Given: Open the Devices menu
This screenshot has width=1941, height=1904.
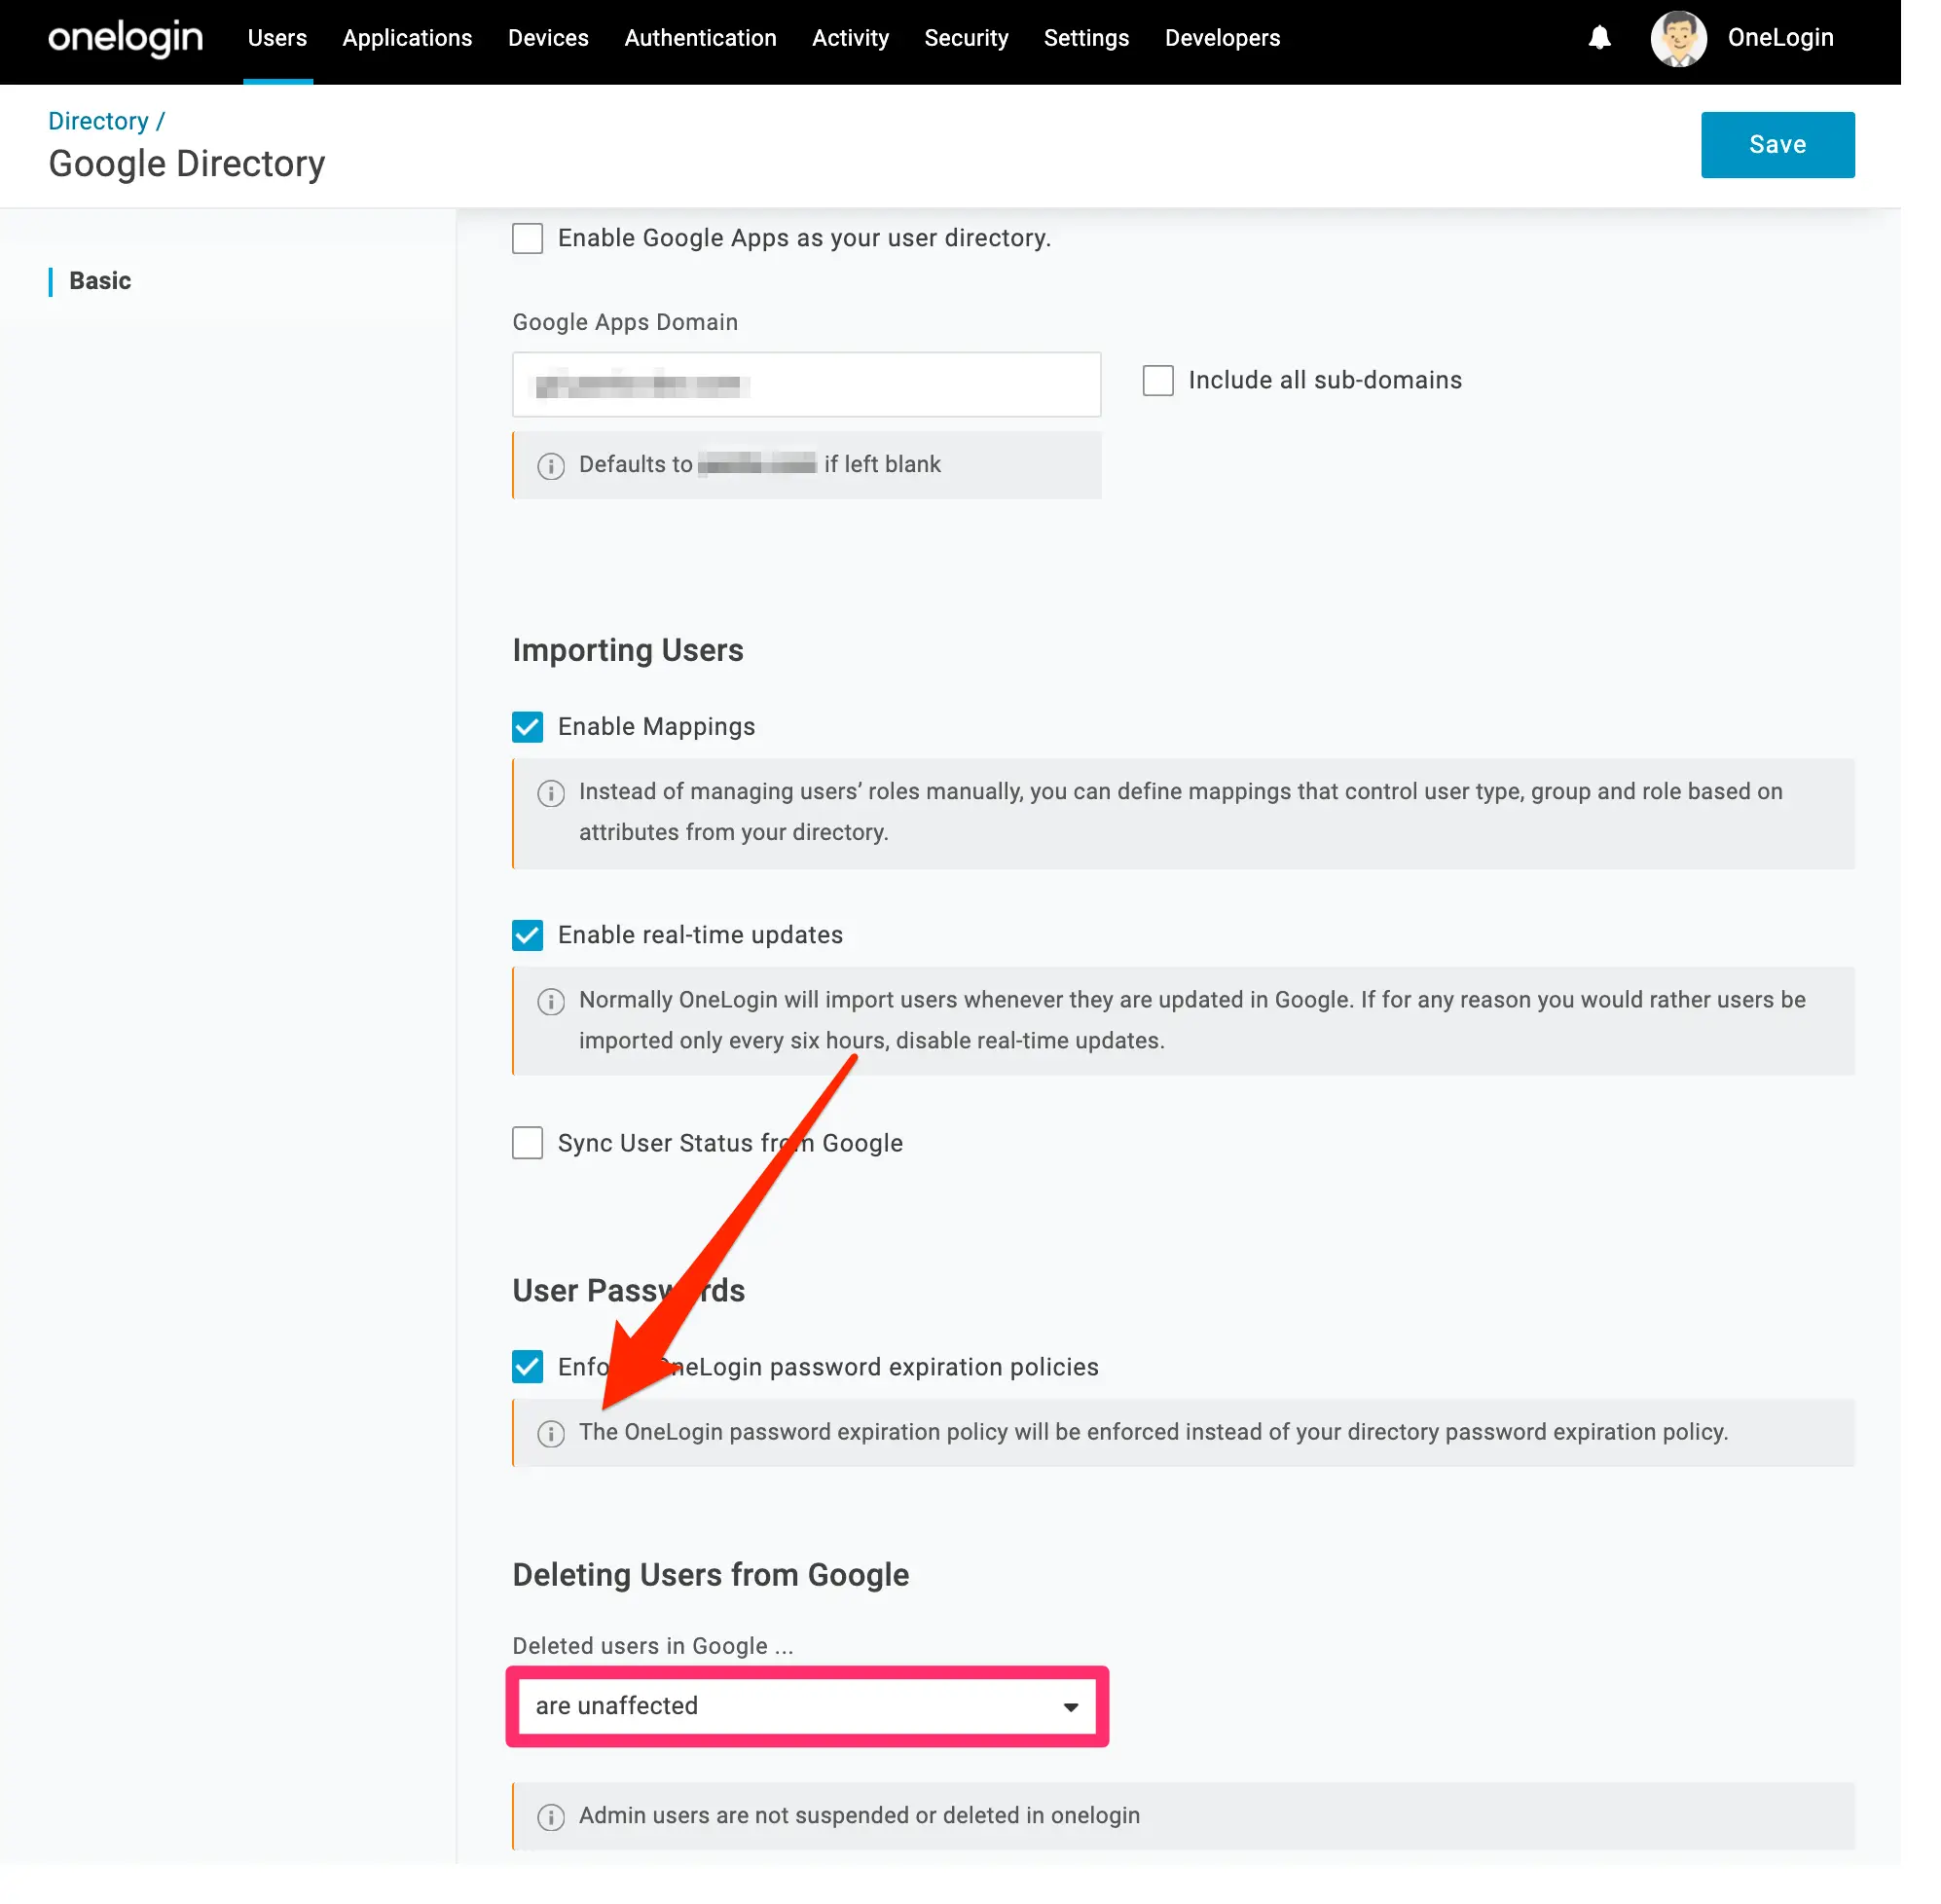Looking at the screenshot, I should 548,38.
